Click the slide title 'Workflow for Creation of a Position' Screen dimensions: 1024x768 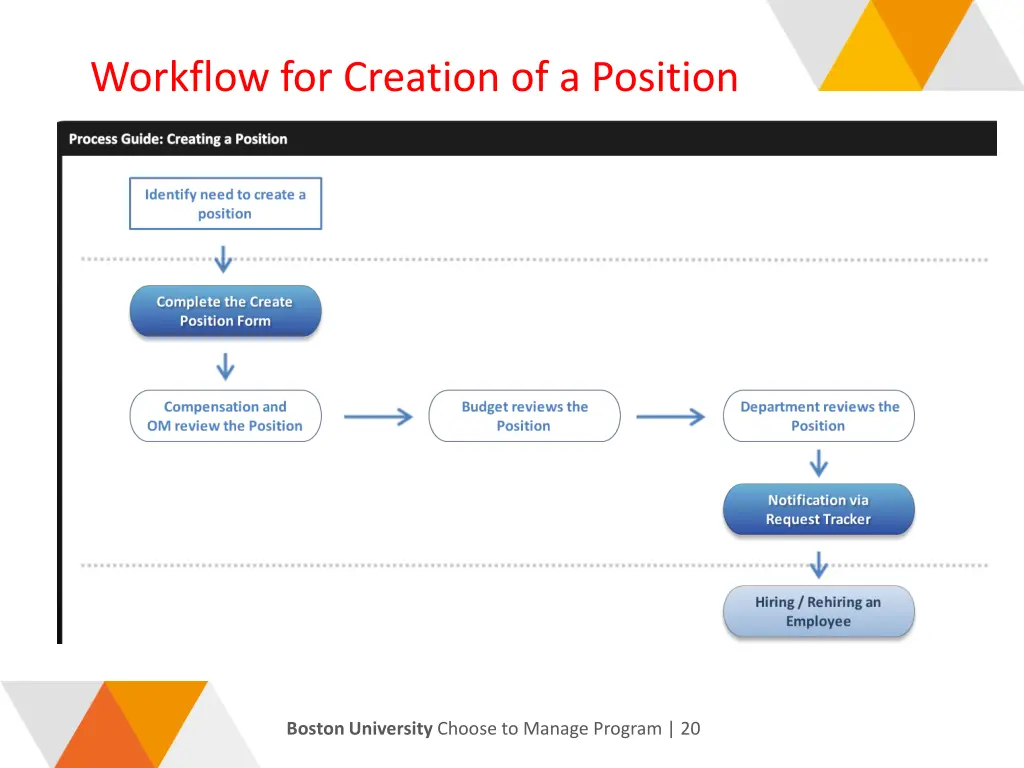tap(414, 77)
